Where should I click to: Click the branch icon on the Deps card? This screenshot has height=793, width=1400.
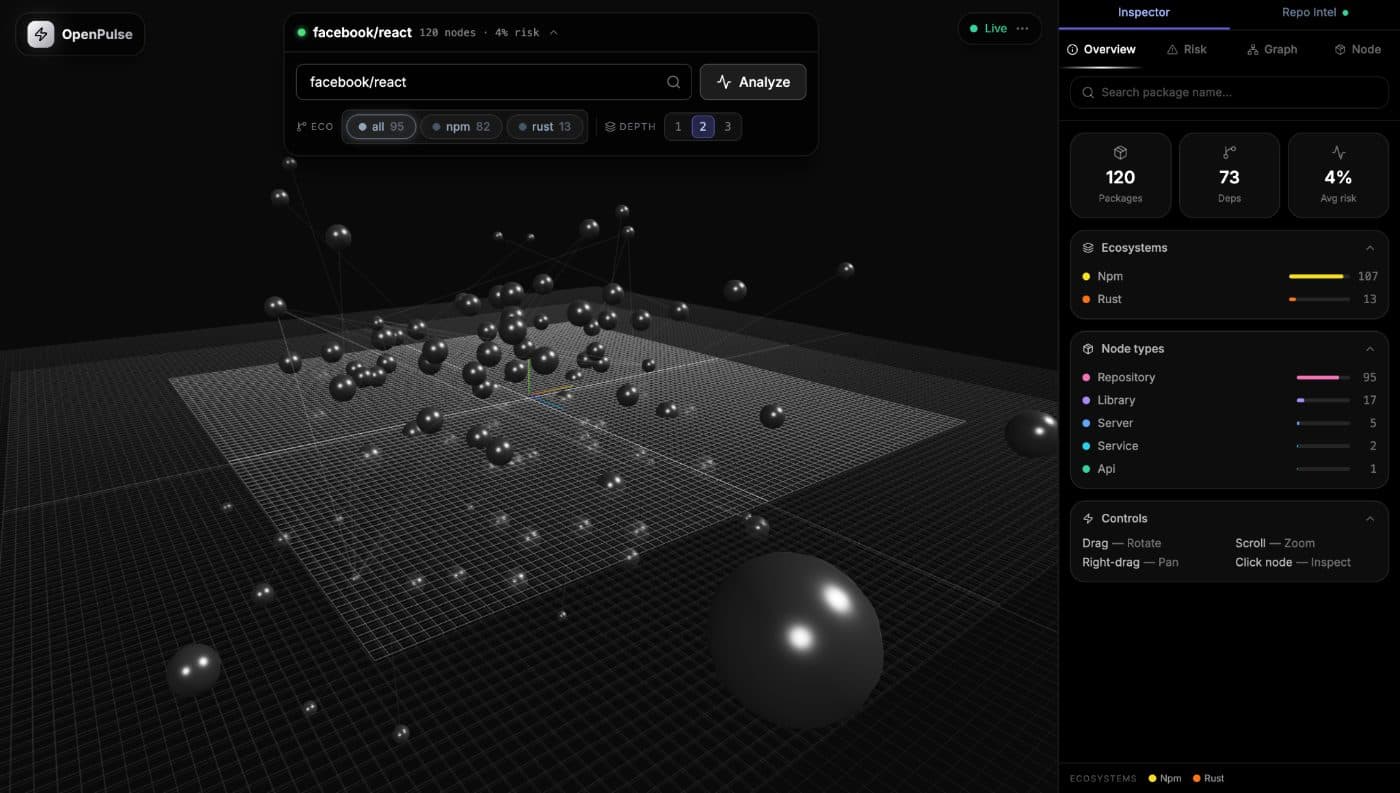[x=1229, y=153]
